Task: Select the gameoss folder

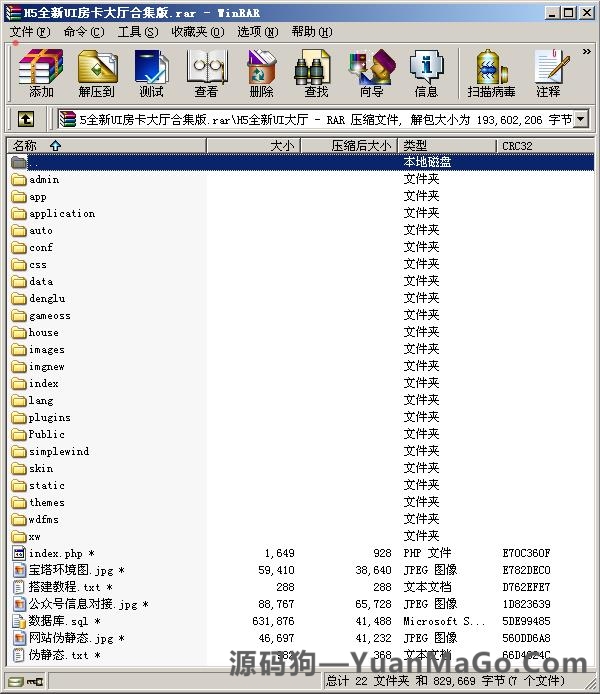Action: (x=41, y=316)
